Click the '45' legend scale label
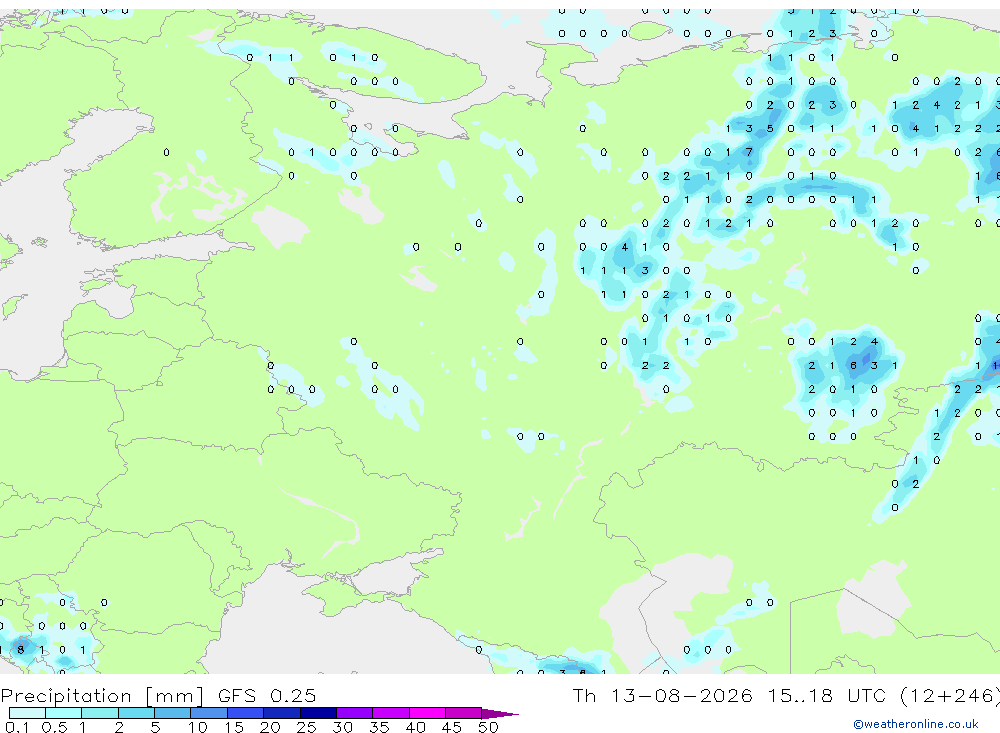This screenshot has width=1000, height=733. pos(452,727)
